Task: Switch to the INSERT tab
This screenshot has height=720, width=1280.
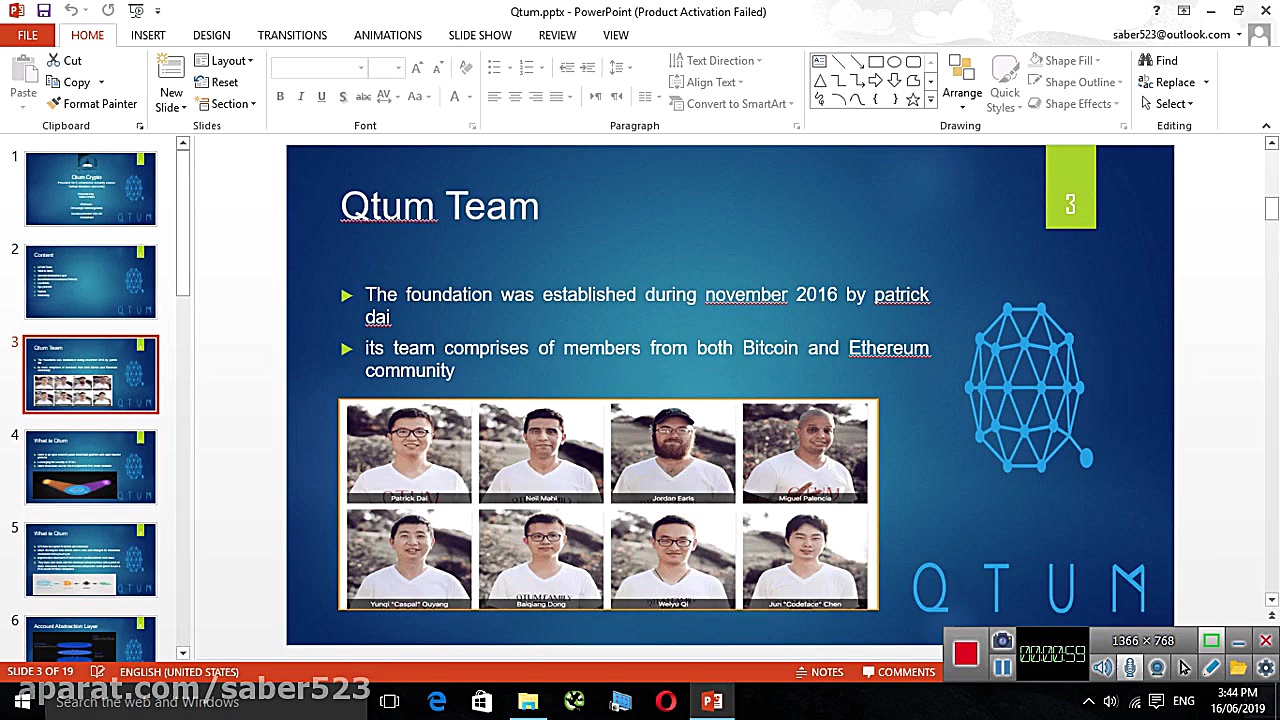Action: click(148, 35)
